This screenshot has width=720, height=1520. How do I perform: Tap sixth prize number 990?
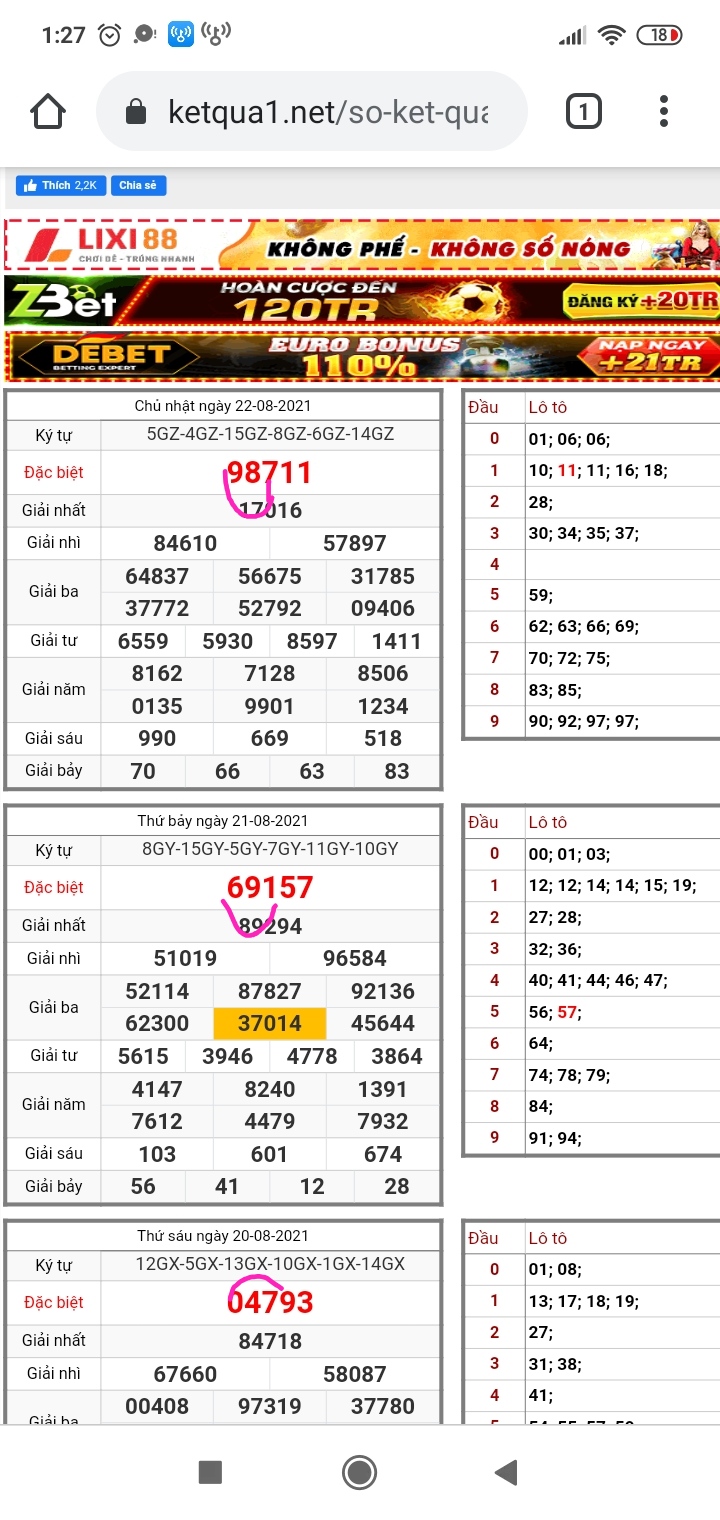157,738
